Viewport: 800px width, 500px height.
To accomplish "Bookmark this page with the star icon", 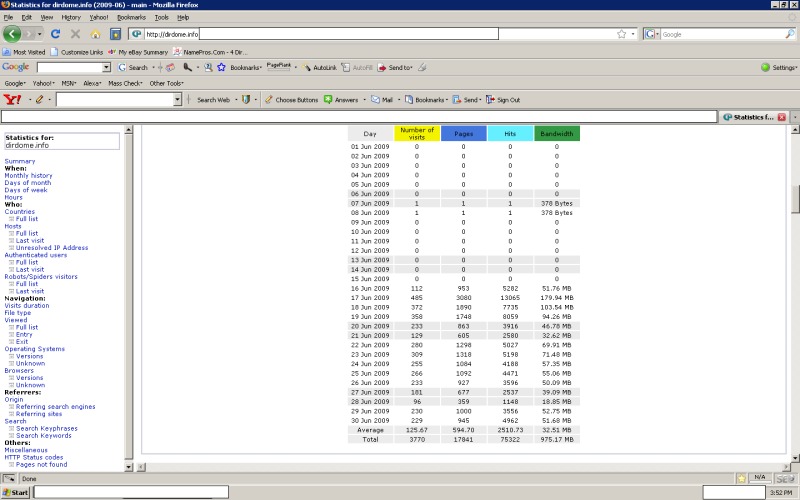I will coord(621,34).
